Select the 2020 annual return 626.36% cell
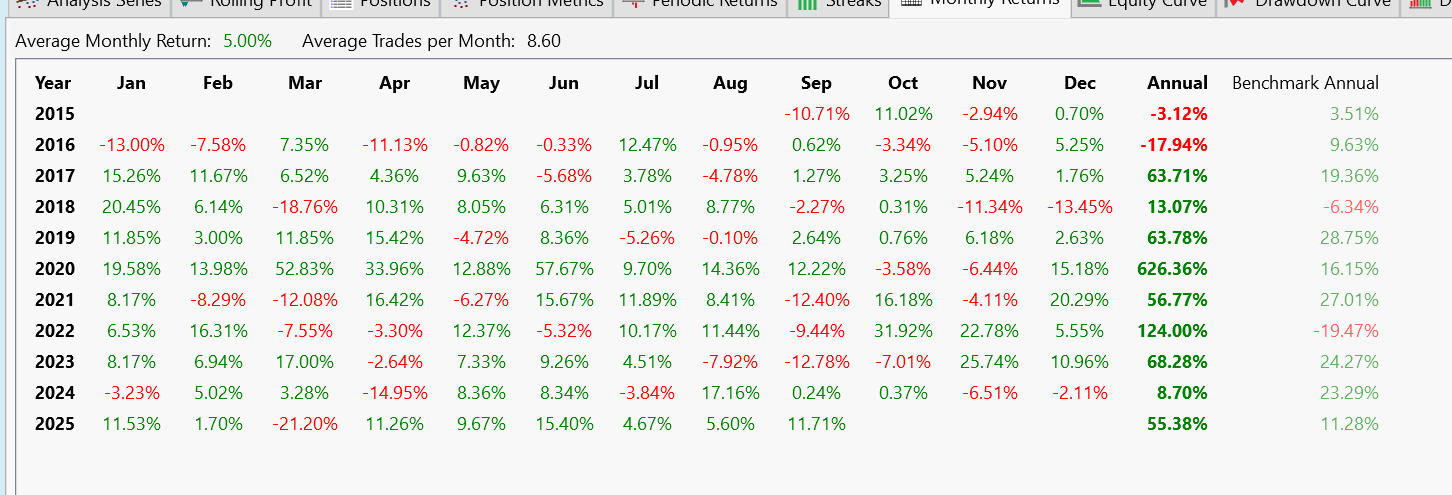Viewport: 1452px width, 495px height. coord(1172,269)
